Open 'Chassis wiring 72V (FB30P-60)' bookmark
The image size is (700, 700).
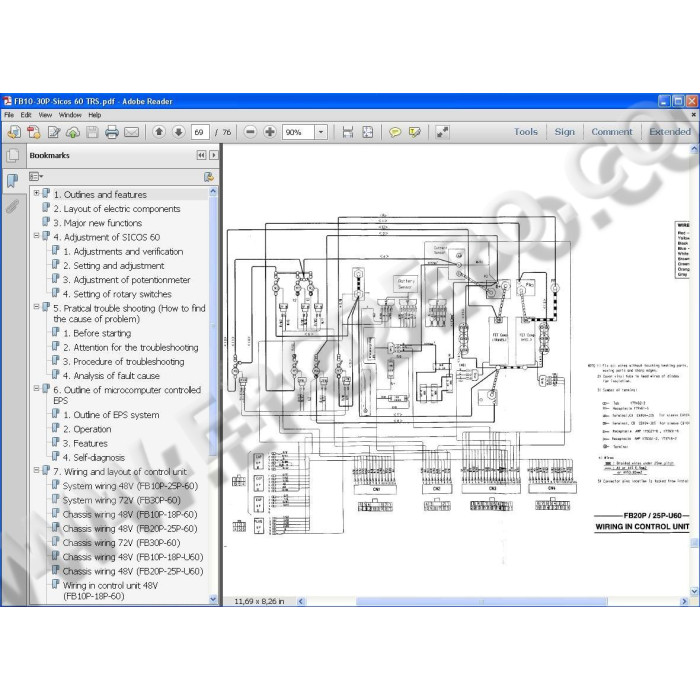tap(121, 543)
